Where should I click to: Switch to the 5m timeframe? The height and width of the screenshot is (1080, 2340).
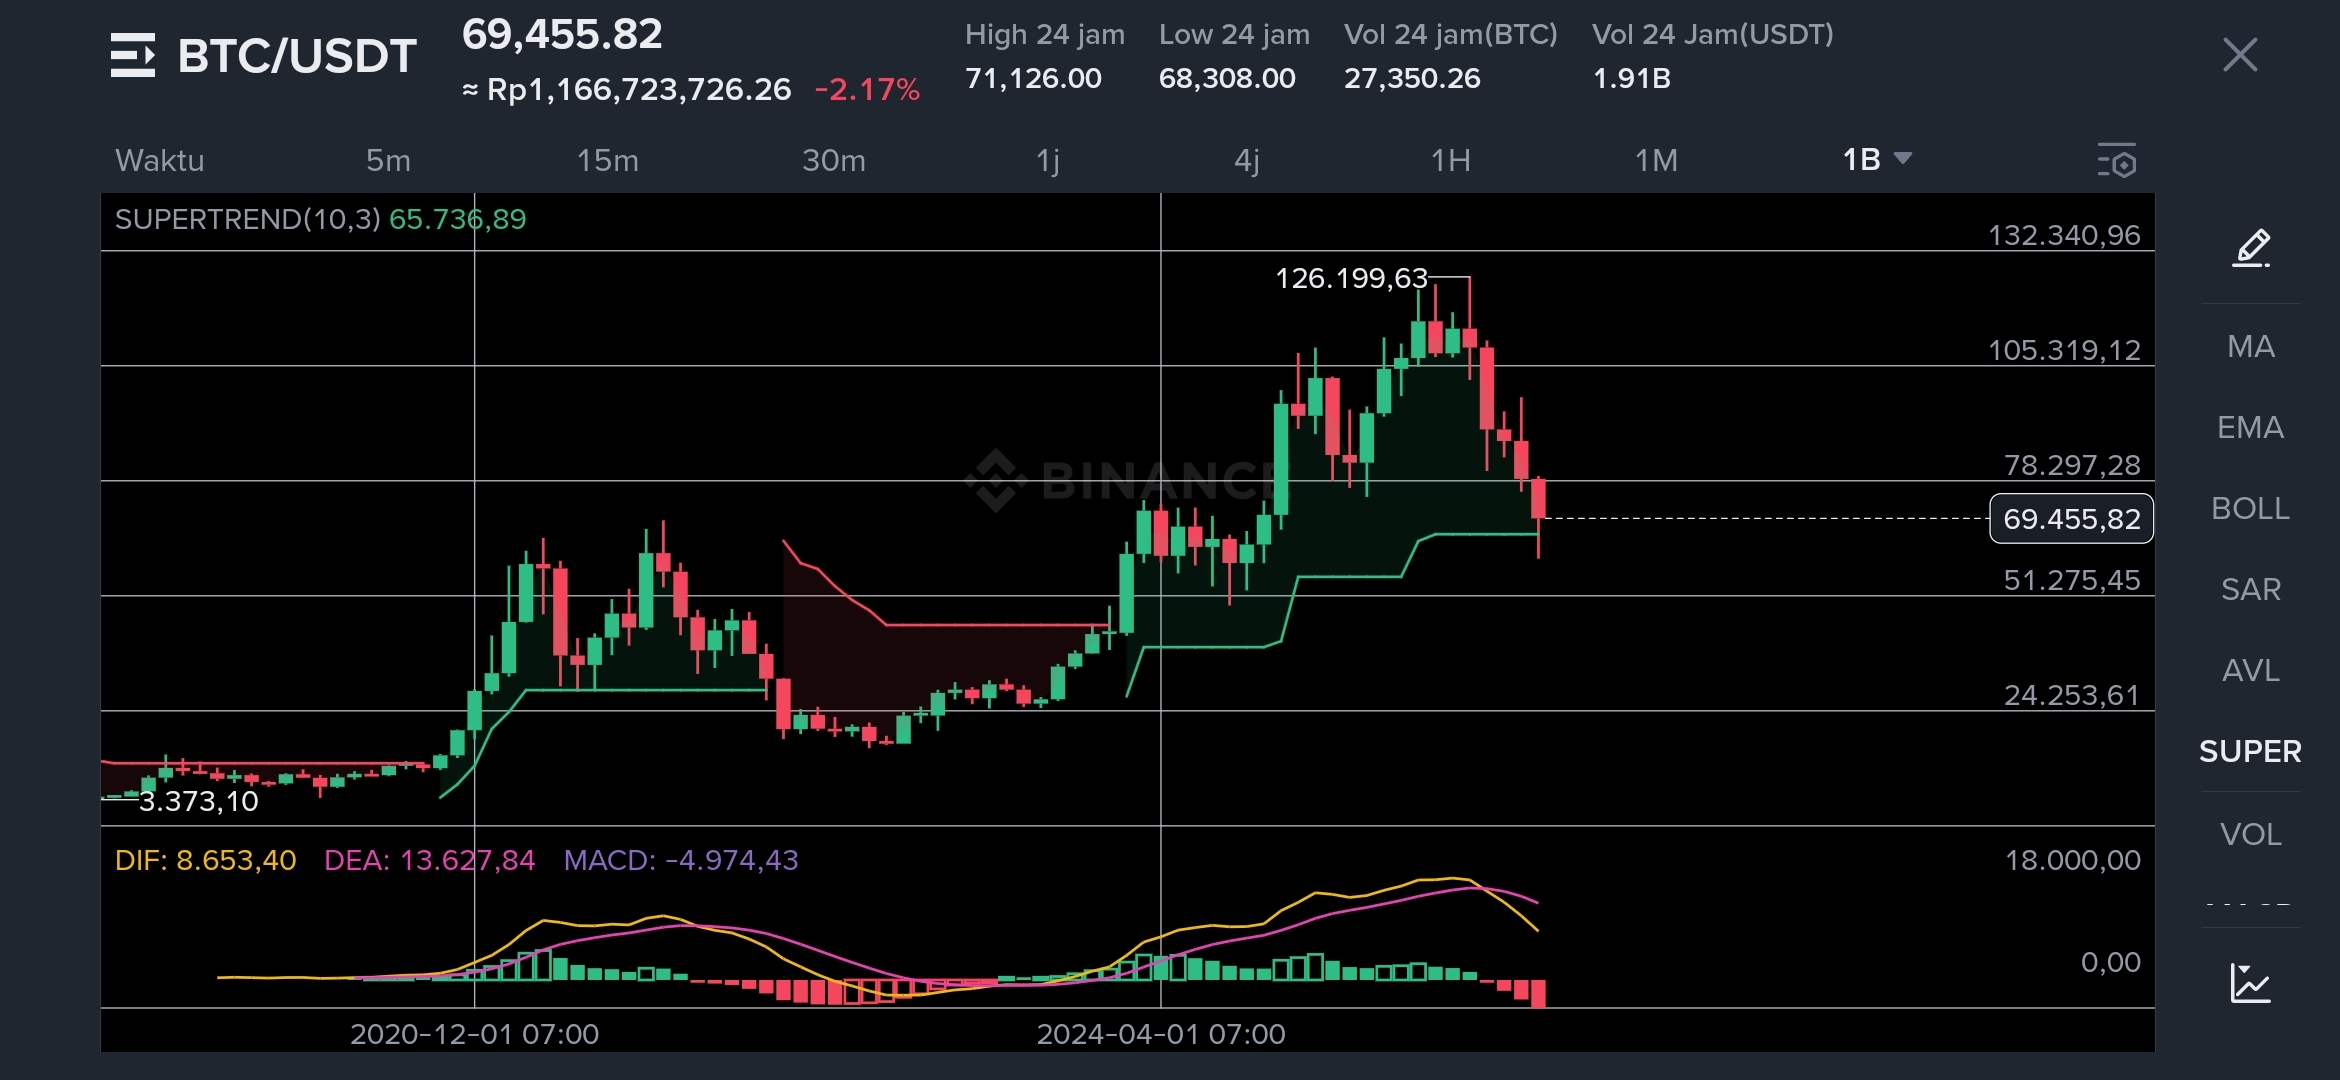click(388, 160)
